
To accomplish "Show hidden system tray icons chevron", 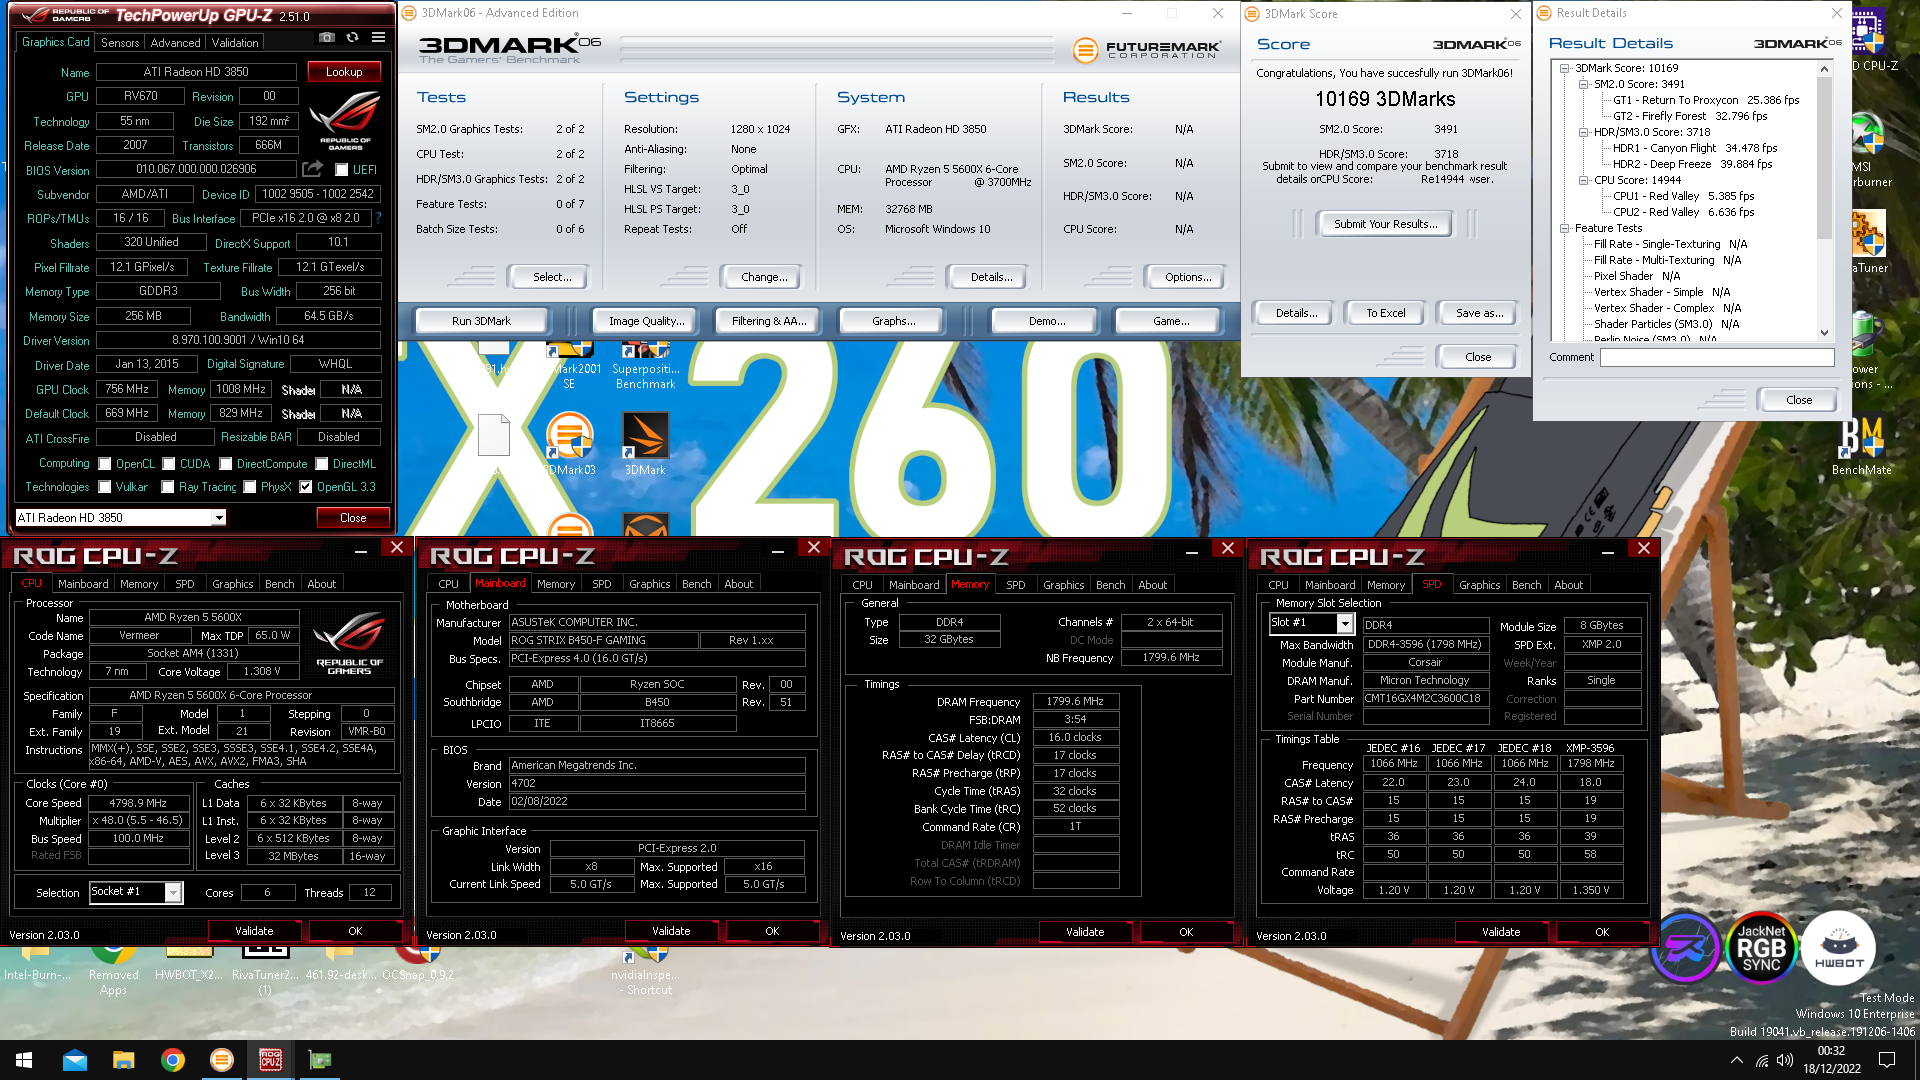I will (x=1736, y=1060).
